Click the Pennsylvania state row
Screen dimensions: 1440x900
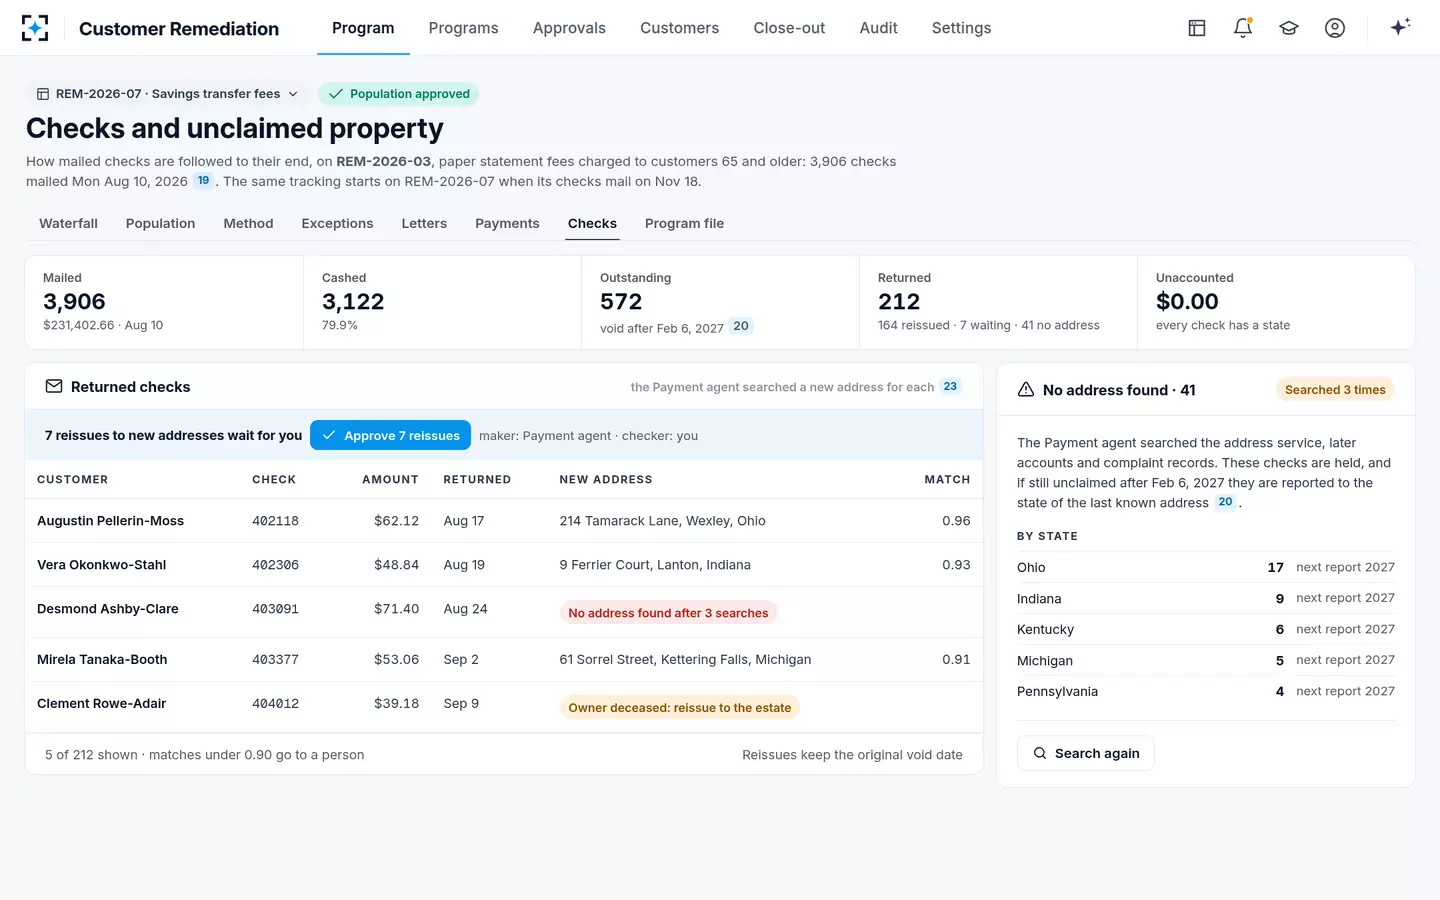coord(1206,691)
